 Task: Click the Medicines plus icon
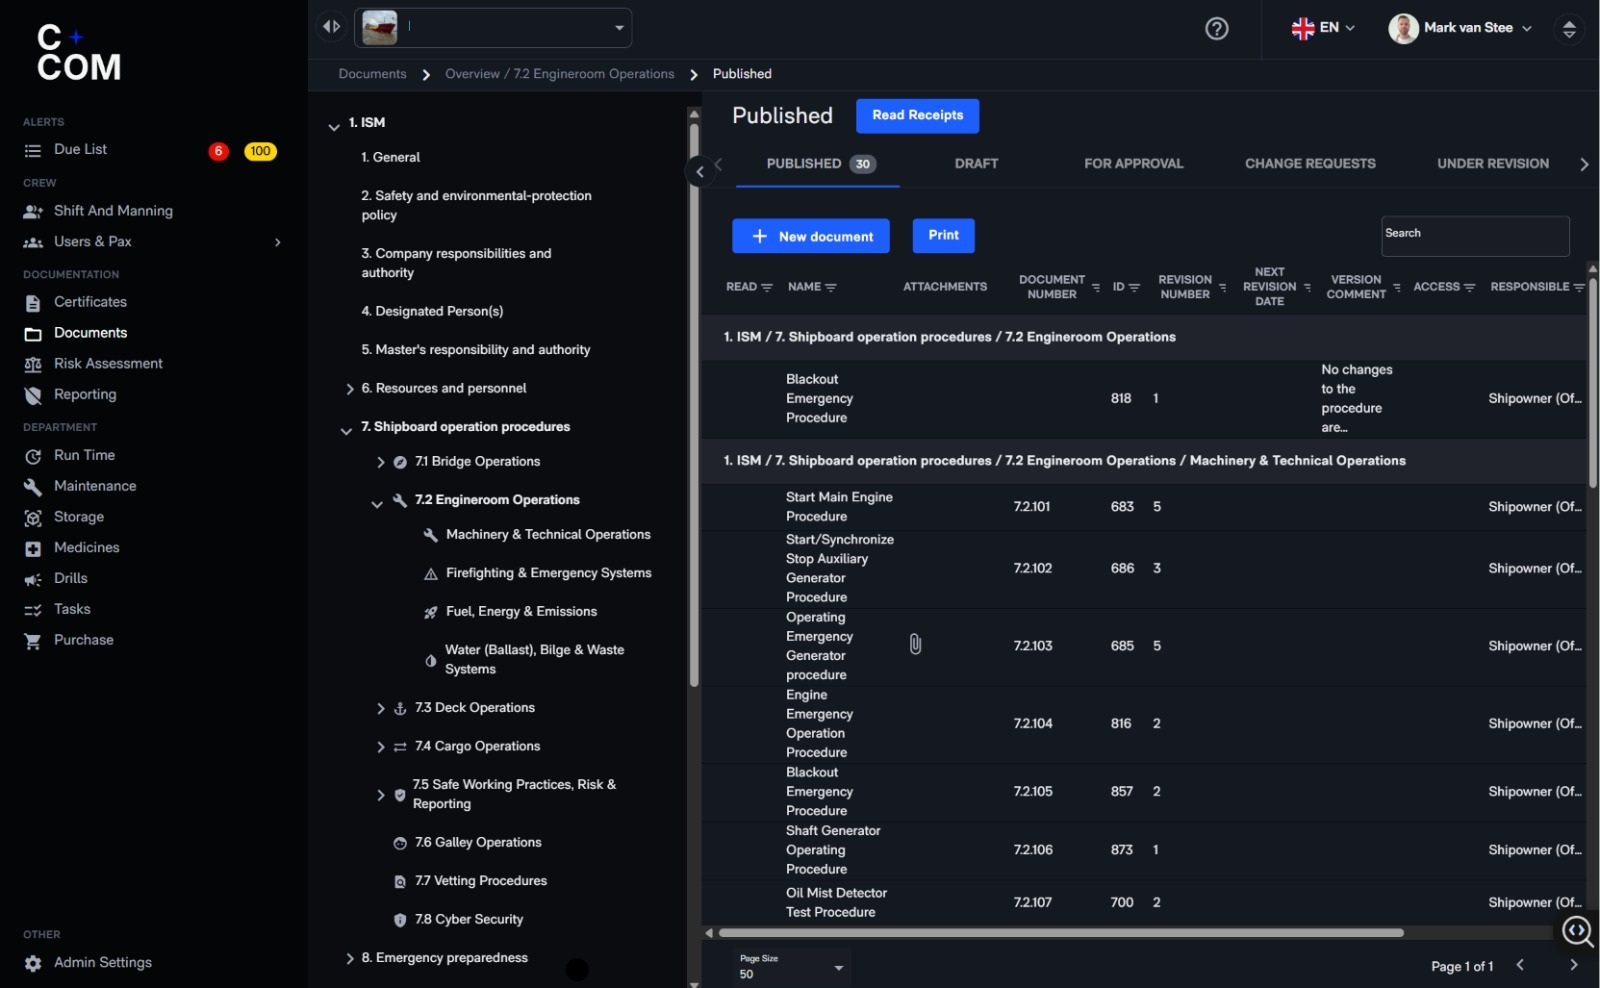coord(33,549)
